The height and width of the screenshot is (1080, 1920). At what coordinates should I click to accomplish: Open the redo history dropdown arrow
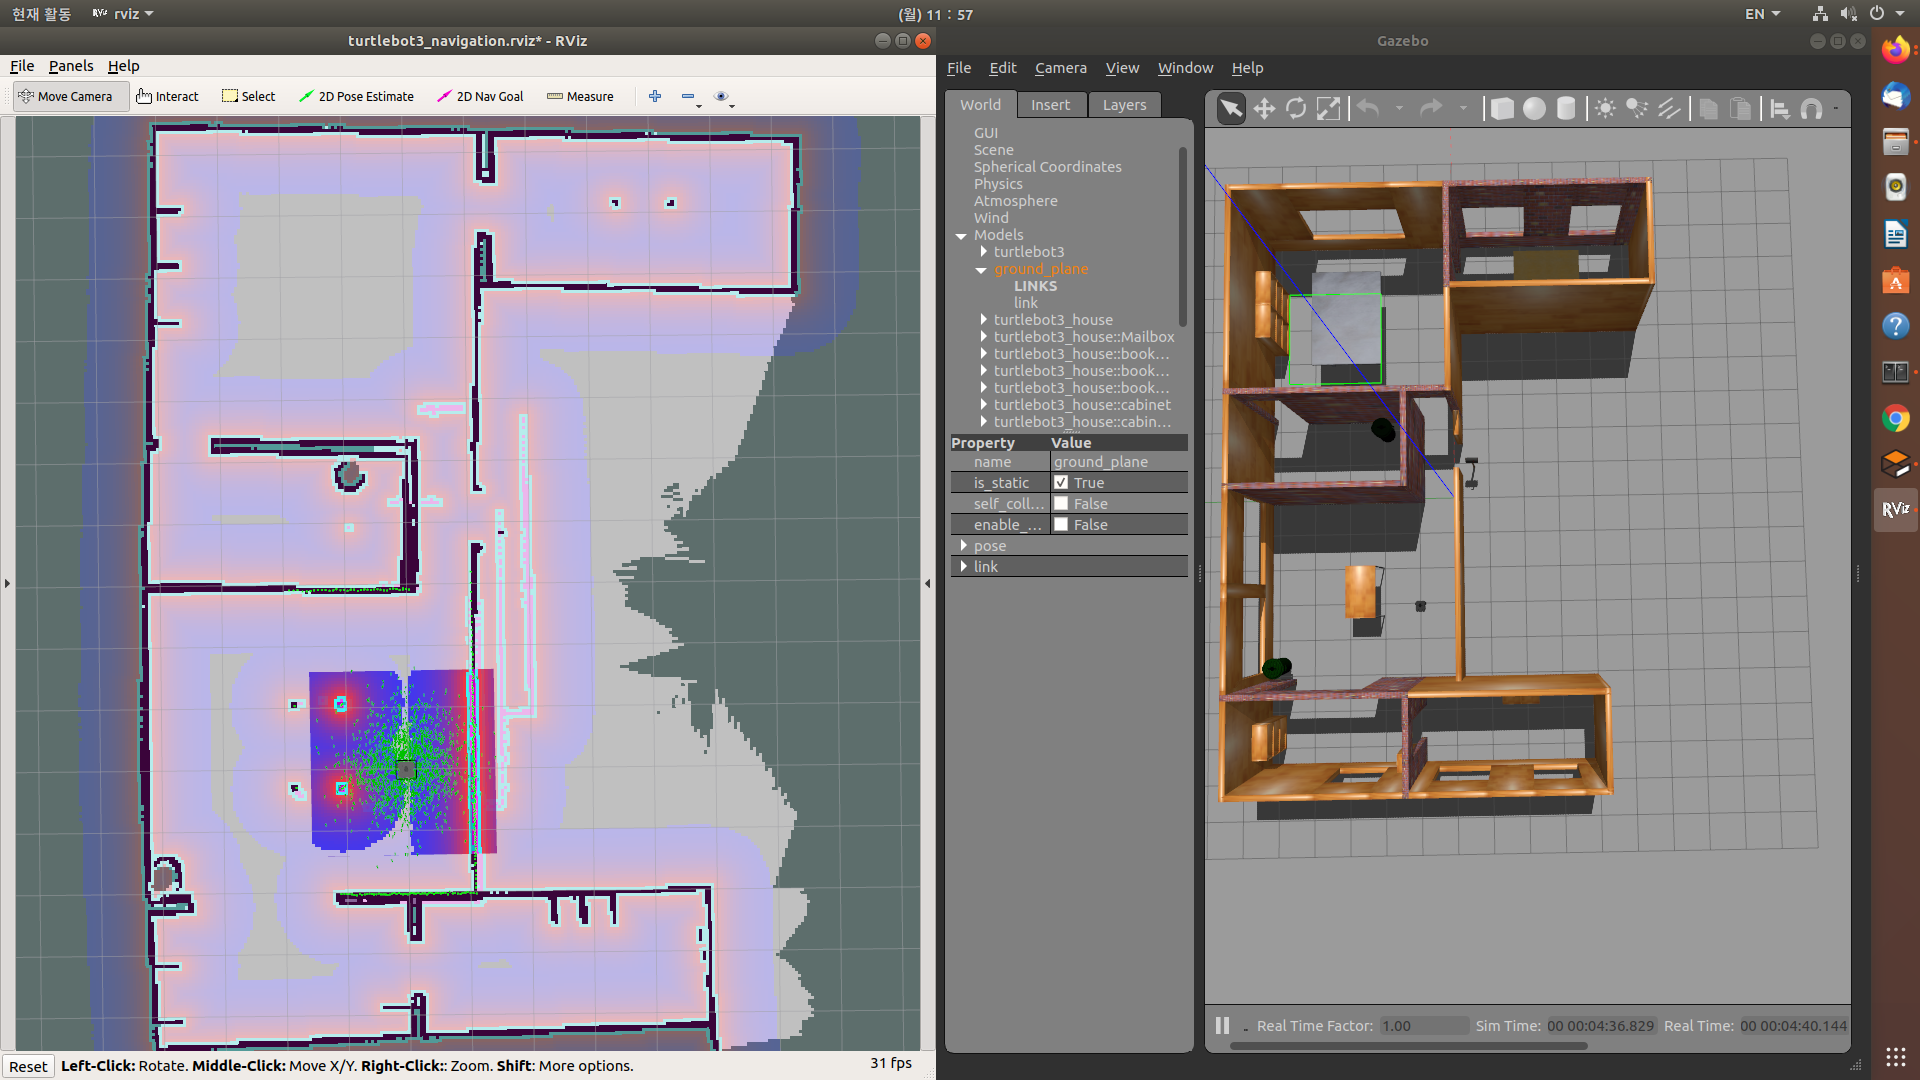[1463, 108]
